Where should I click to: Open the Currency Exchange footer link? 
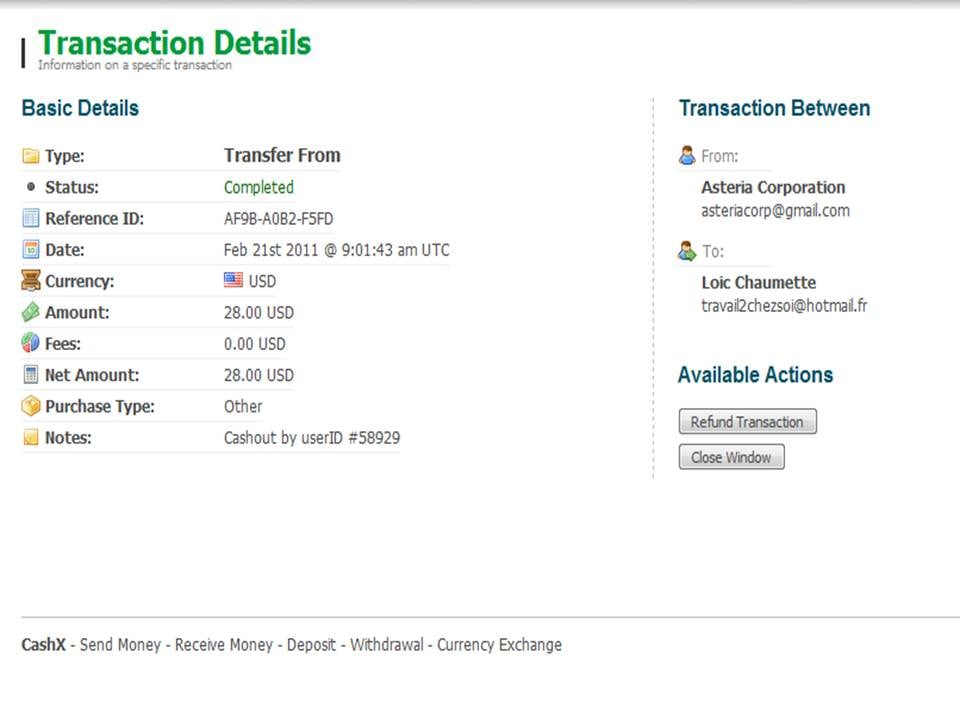tap(500, 645)
